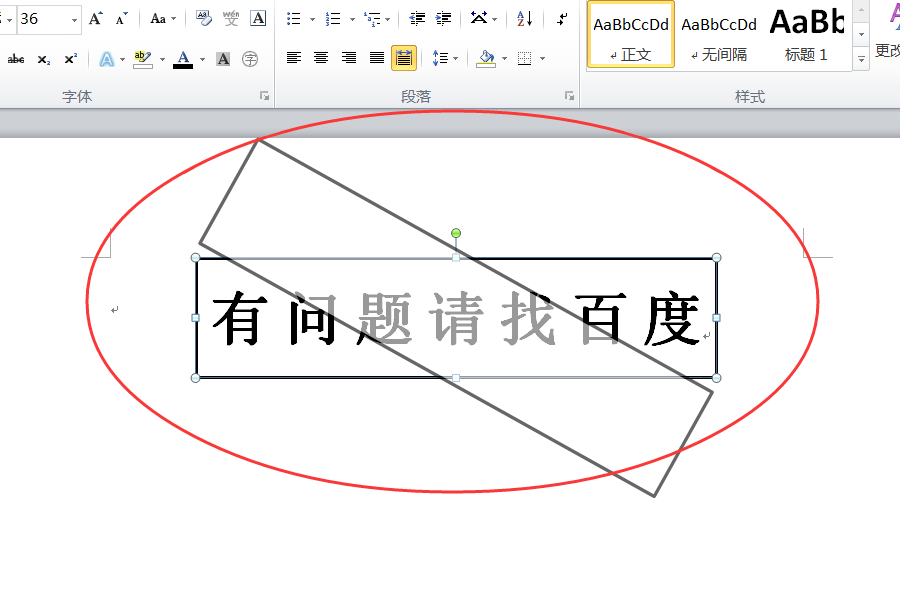
Task: Click the text 有问题请找百度 in the text box
Action: click(x=456, y=318)
